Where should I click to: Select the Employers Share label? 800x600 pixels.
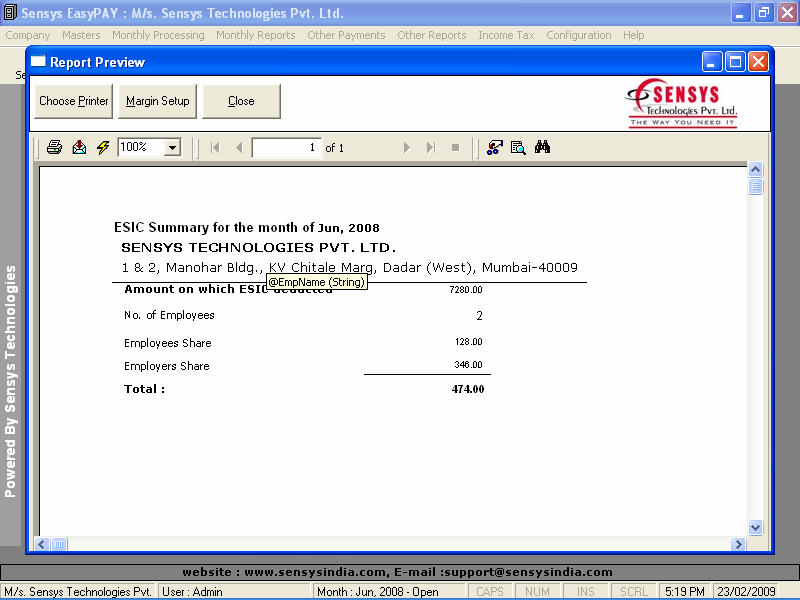(x=167, y=366)
